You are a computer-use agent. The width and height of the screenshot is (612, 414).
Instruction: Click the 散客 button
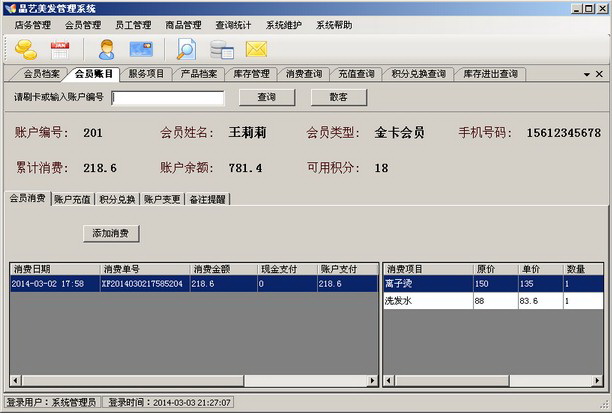coord(339,97)
